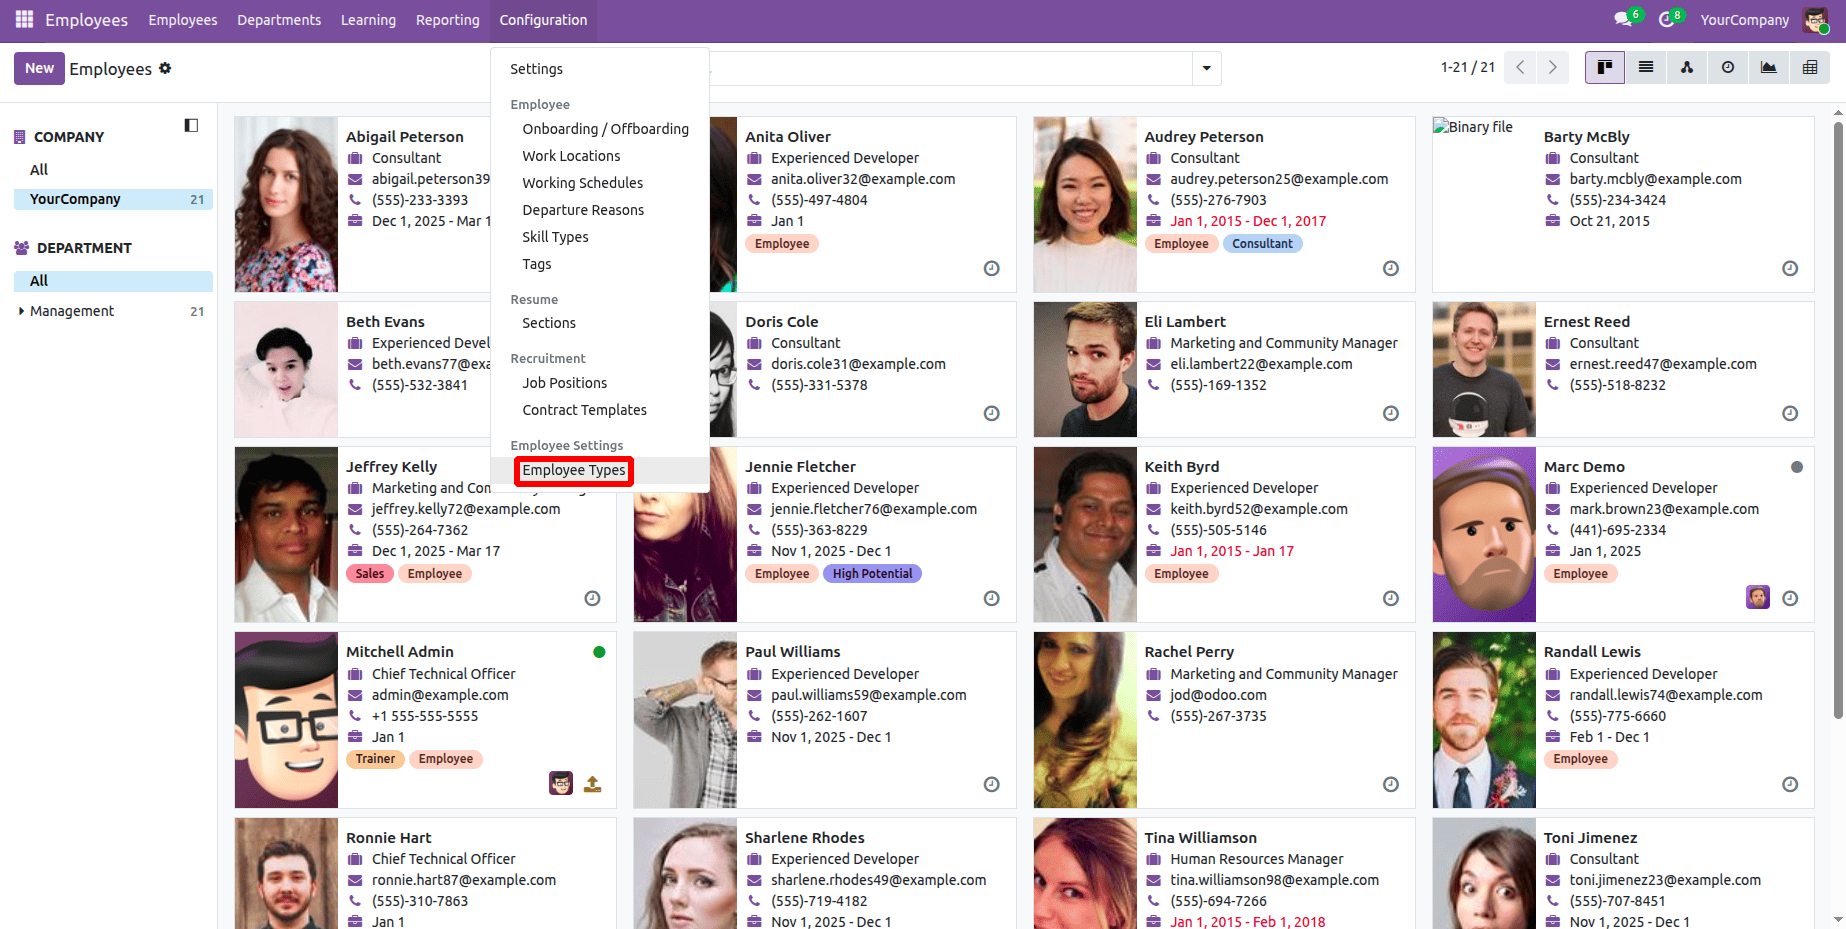This screenshot has width=1846, height=929.
Task: Open the user account menu avatar
Action: point(1815,19)
